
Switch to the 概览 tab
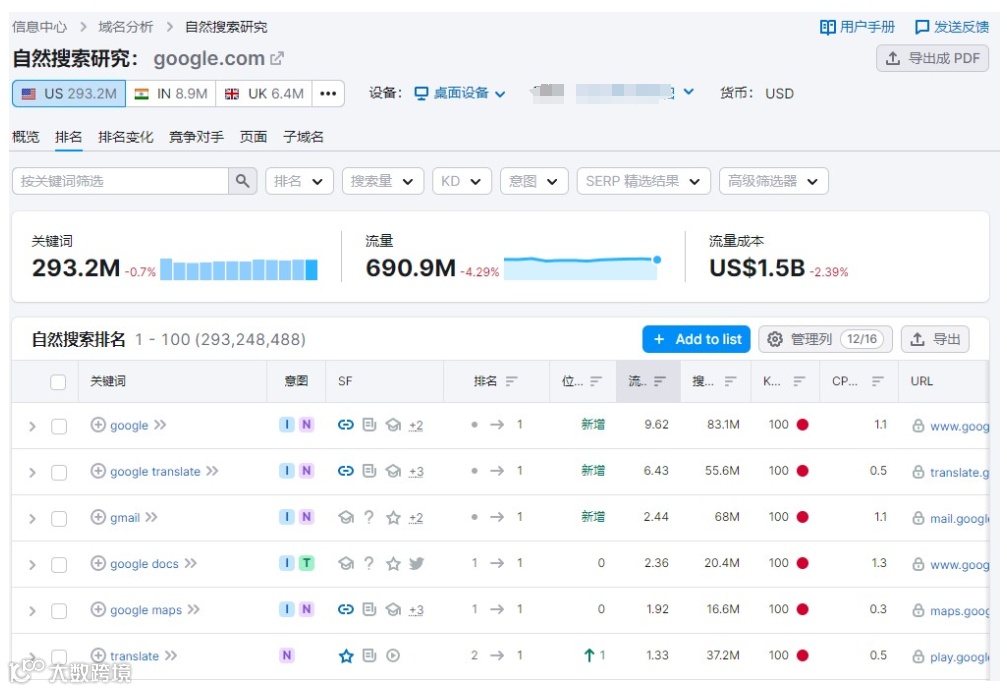coord(26,137)
